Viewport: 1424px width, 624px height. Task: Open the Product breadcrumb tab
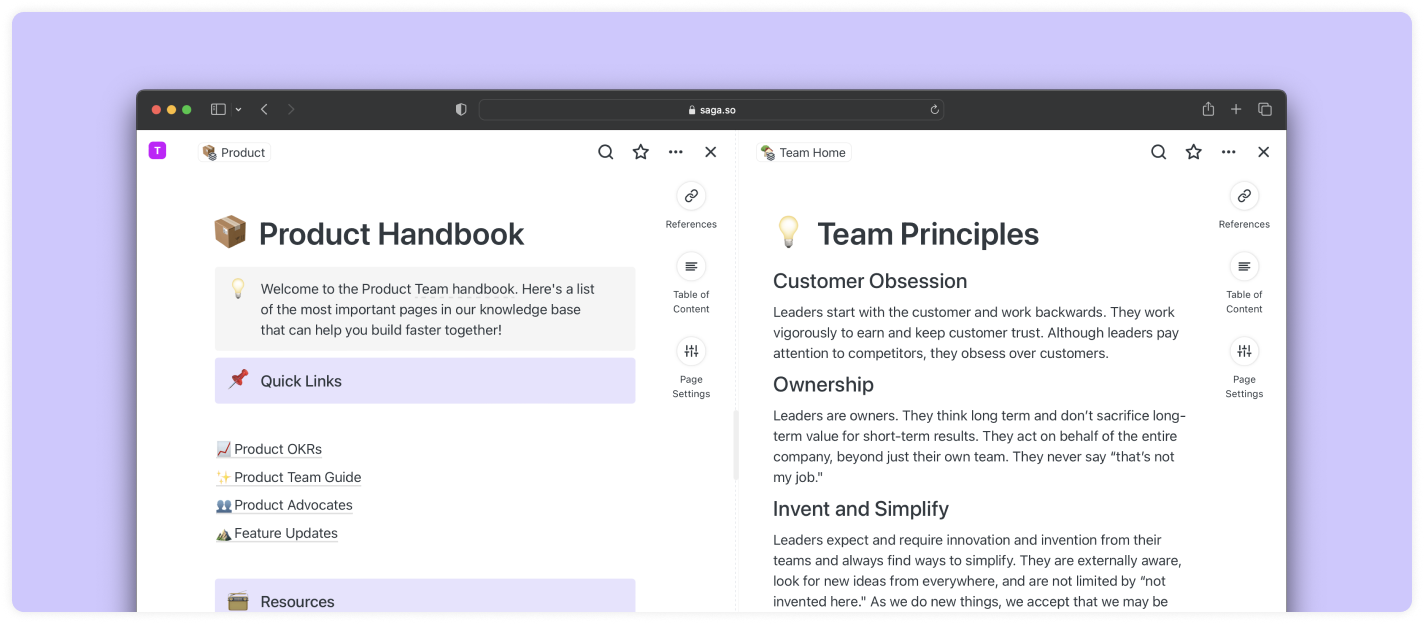(x=235, y=153)
